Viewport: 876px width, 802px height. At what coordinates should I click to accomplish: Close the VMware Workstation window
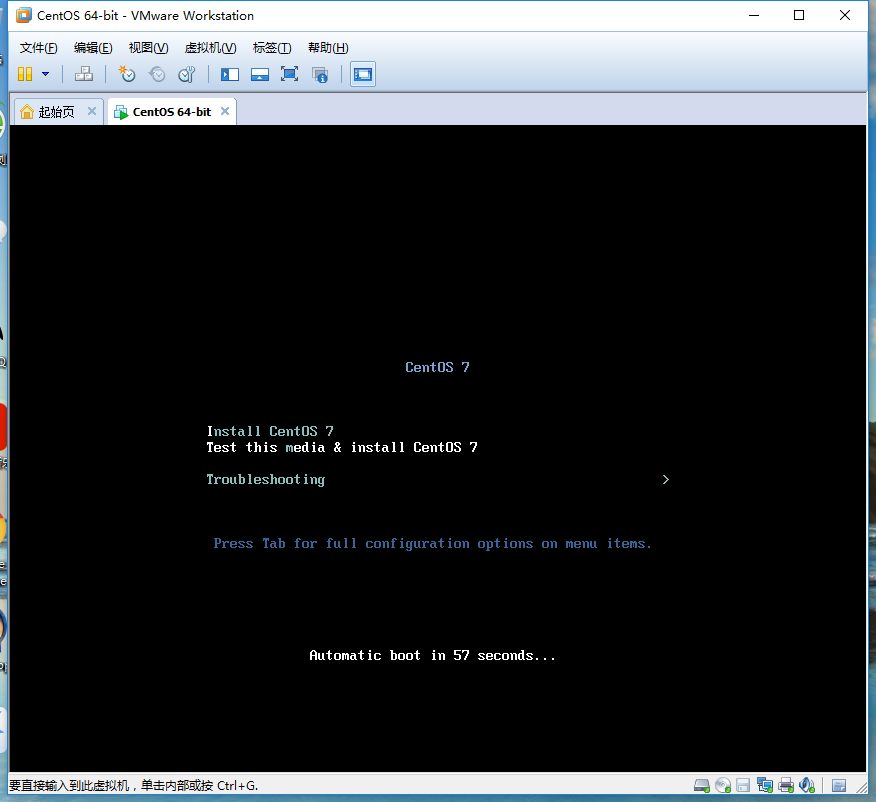tap(845, 16)
